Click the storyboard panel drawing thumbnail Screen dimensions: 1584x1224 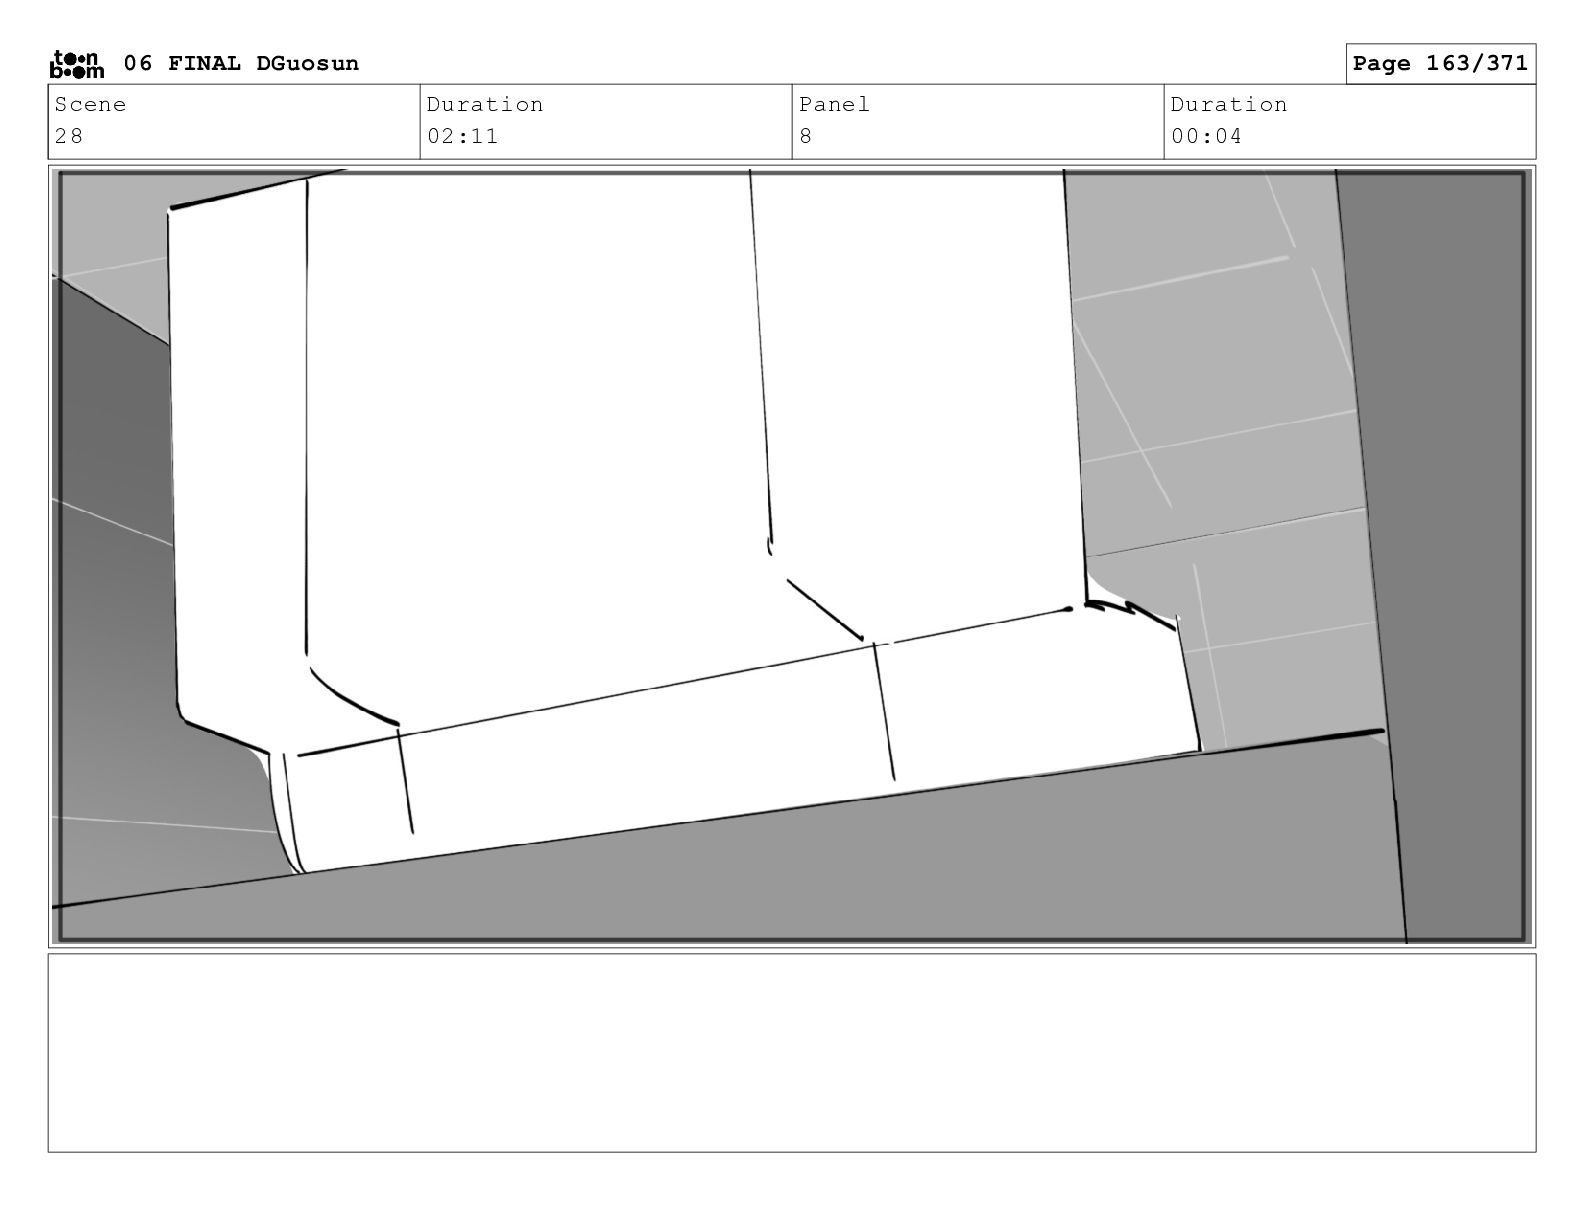[792, 556]
